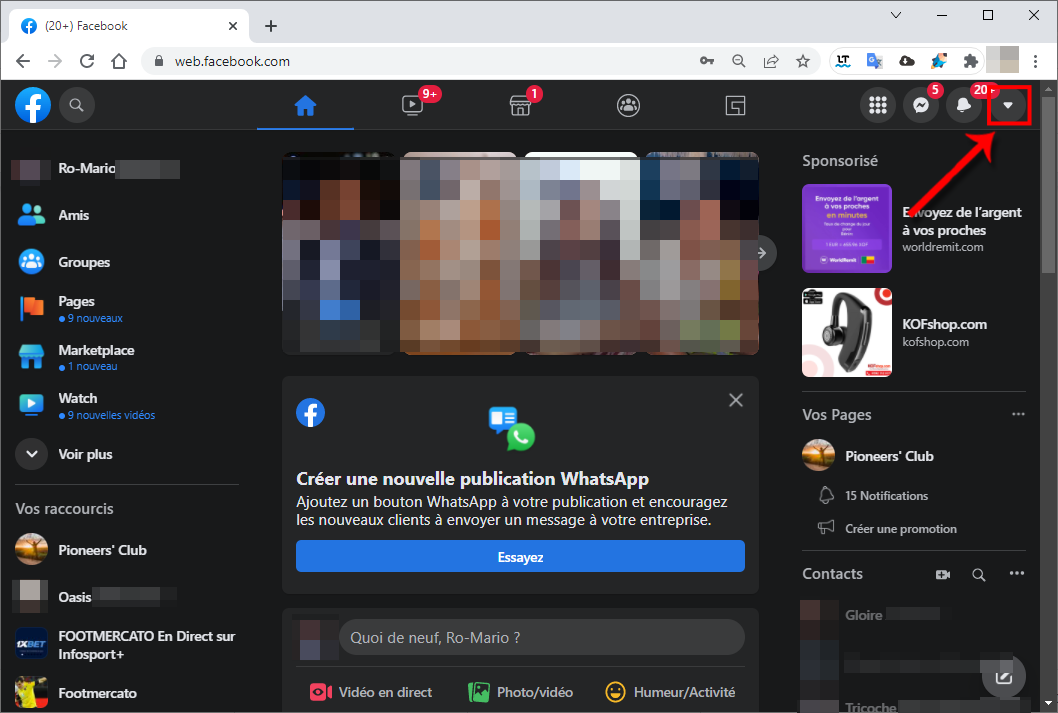Open the nine-dot Menu grid
Screen dimensions: 1058x713
[878, 105]
